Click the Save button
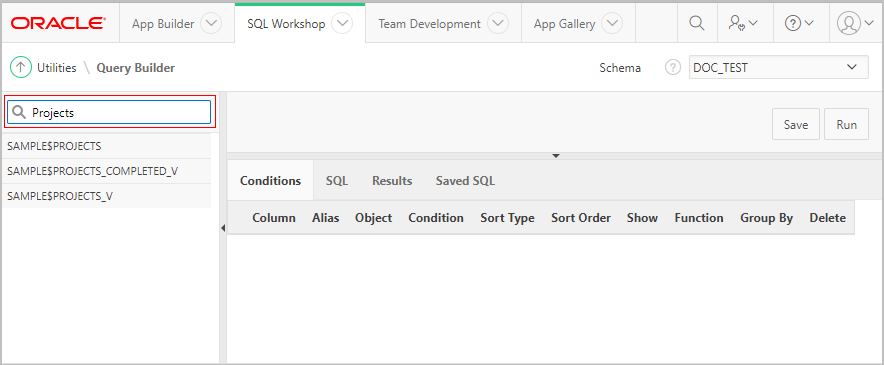884x365 pixels. coord(795,125)
